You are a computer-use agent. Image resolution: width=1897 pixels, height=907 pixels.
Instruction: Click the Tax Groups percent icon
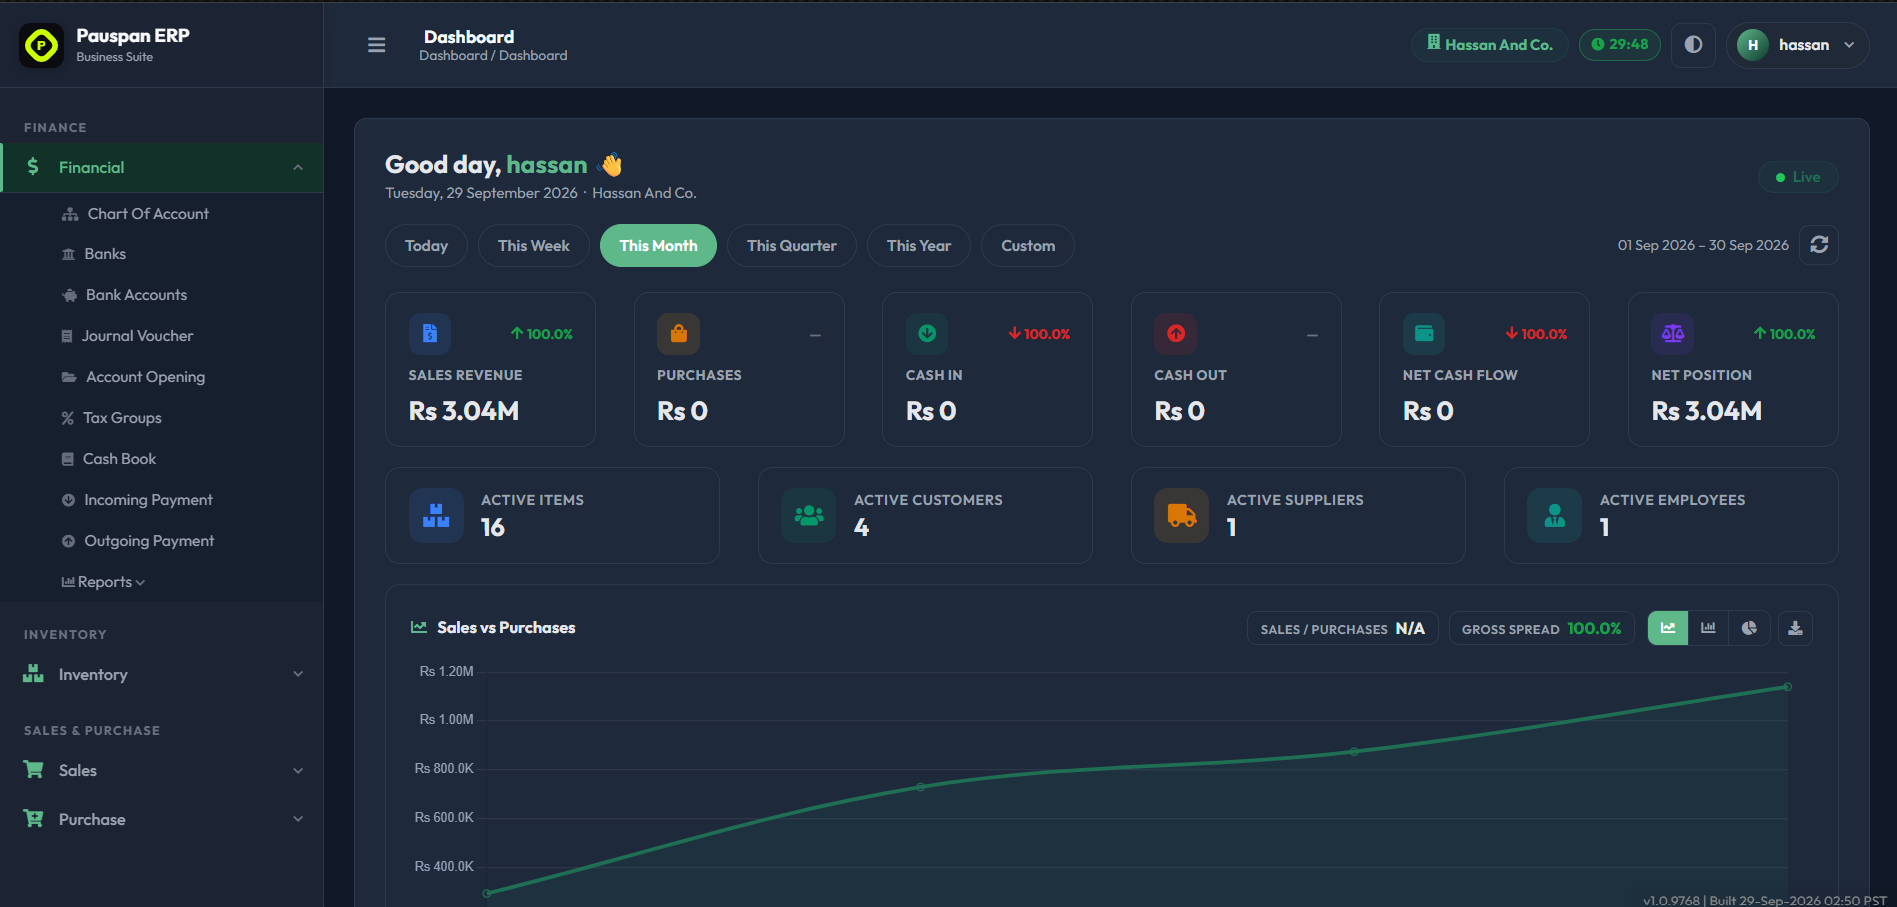click(x=68, y=418)
